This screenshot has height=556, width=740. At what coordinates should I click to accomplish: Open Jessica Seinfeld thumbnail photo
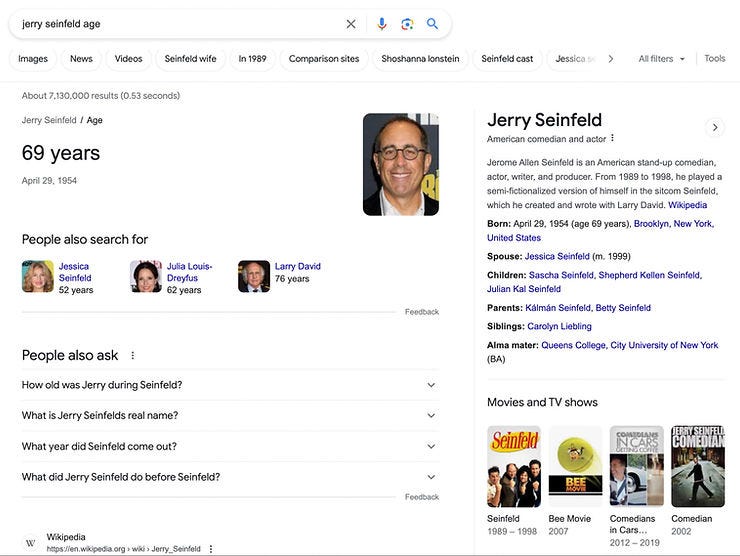(x=38, y=277)
